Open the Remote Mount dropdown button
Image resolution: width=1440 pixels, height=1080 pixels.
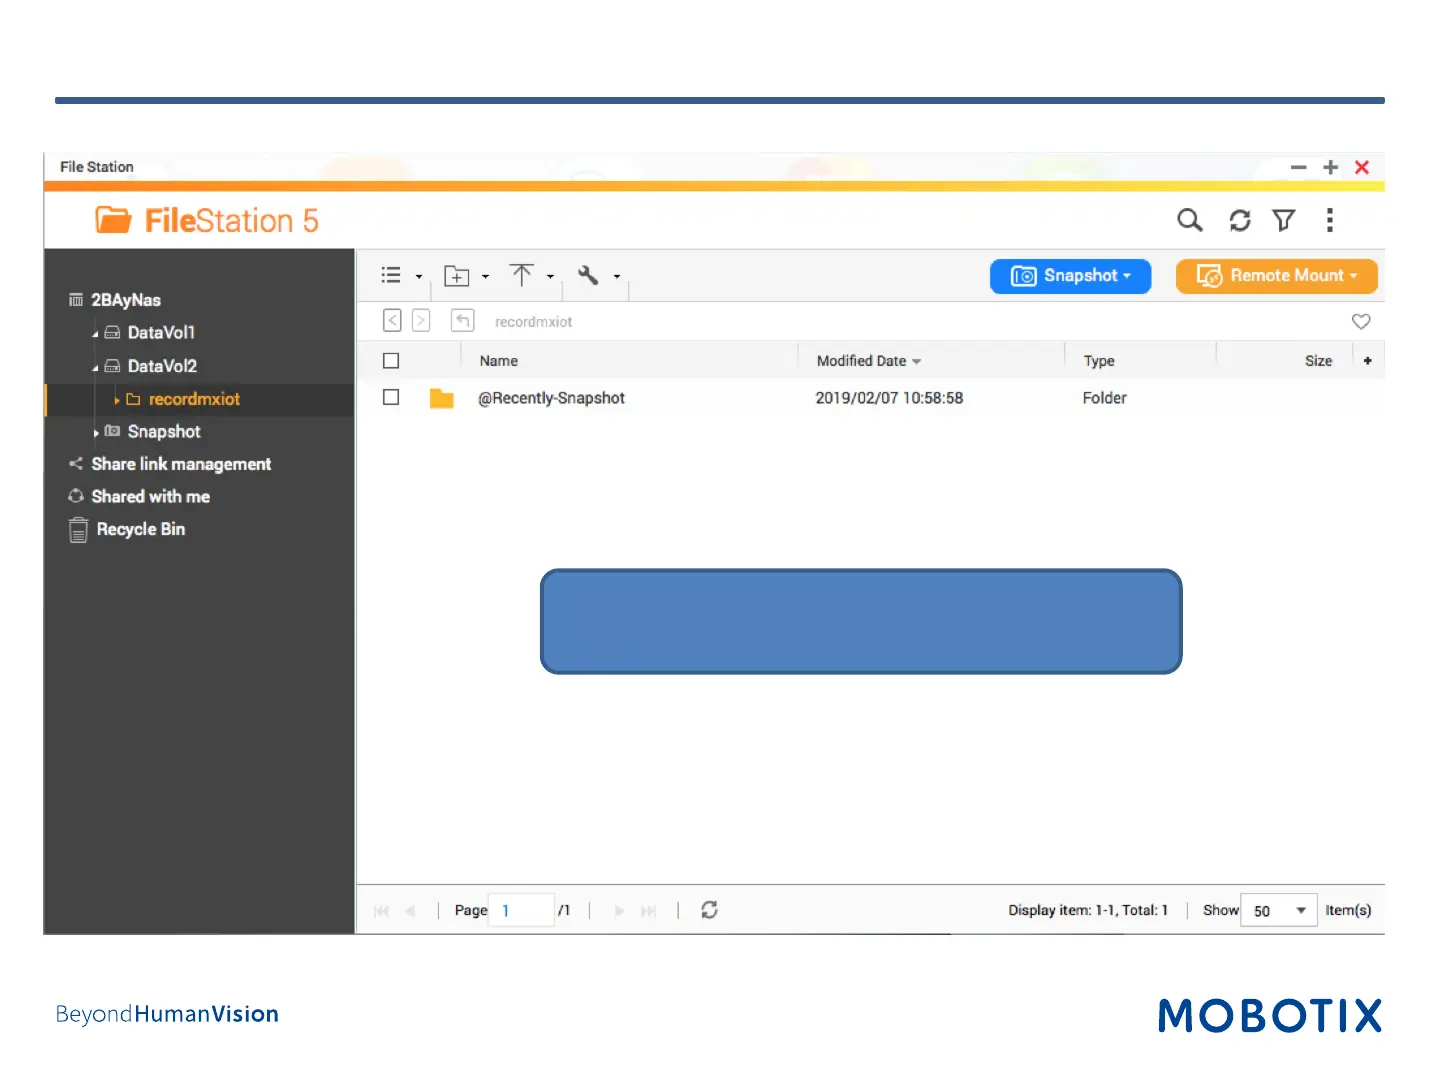click(x=1276, y=276)
